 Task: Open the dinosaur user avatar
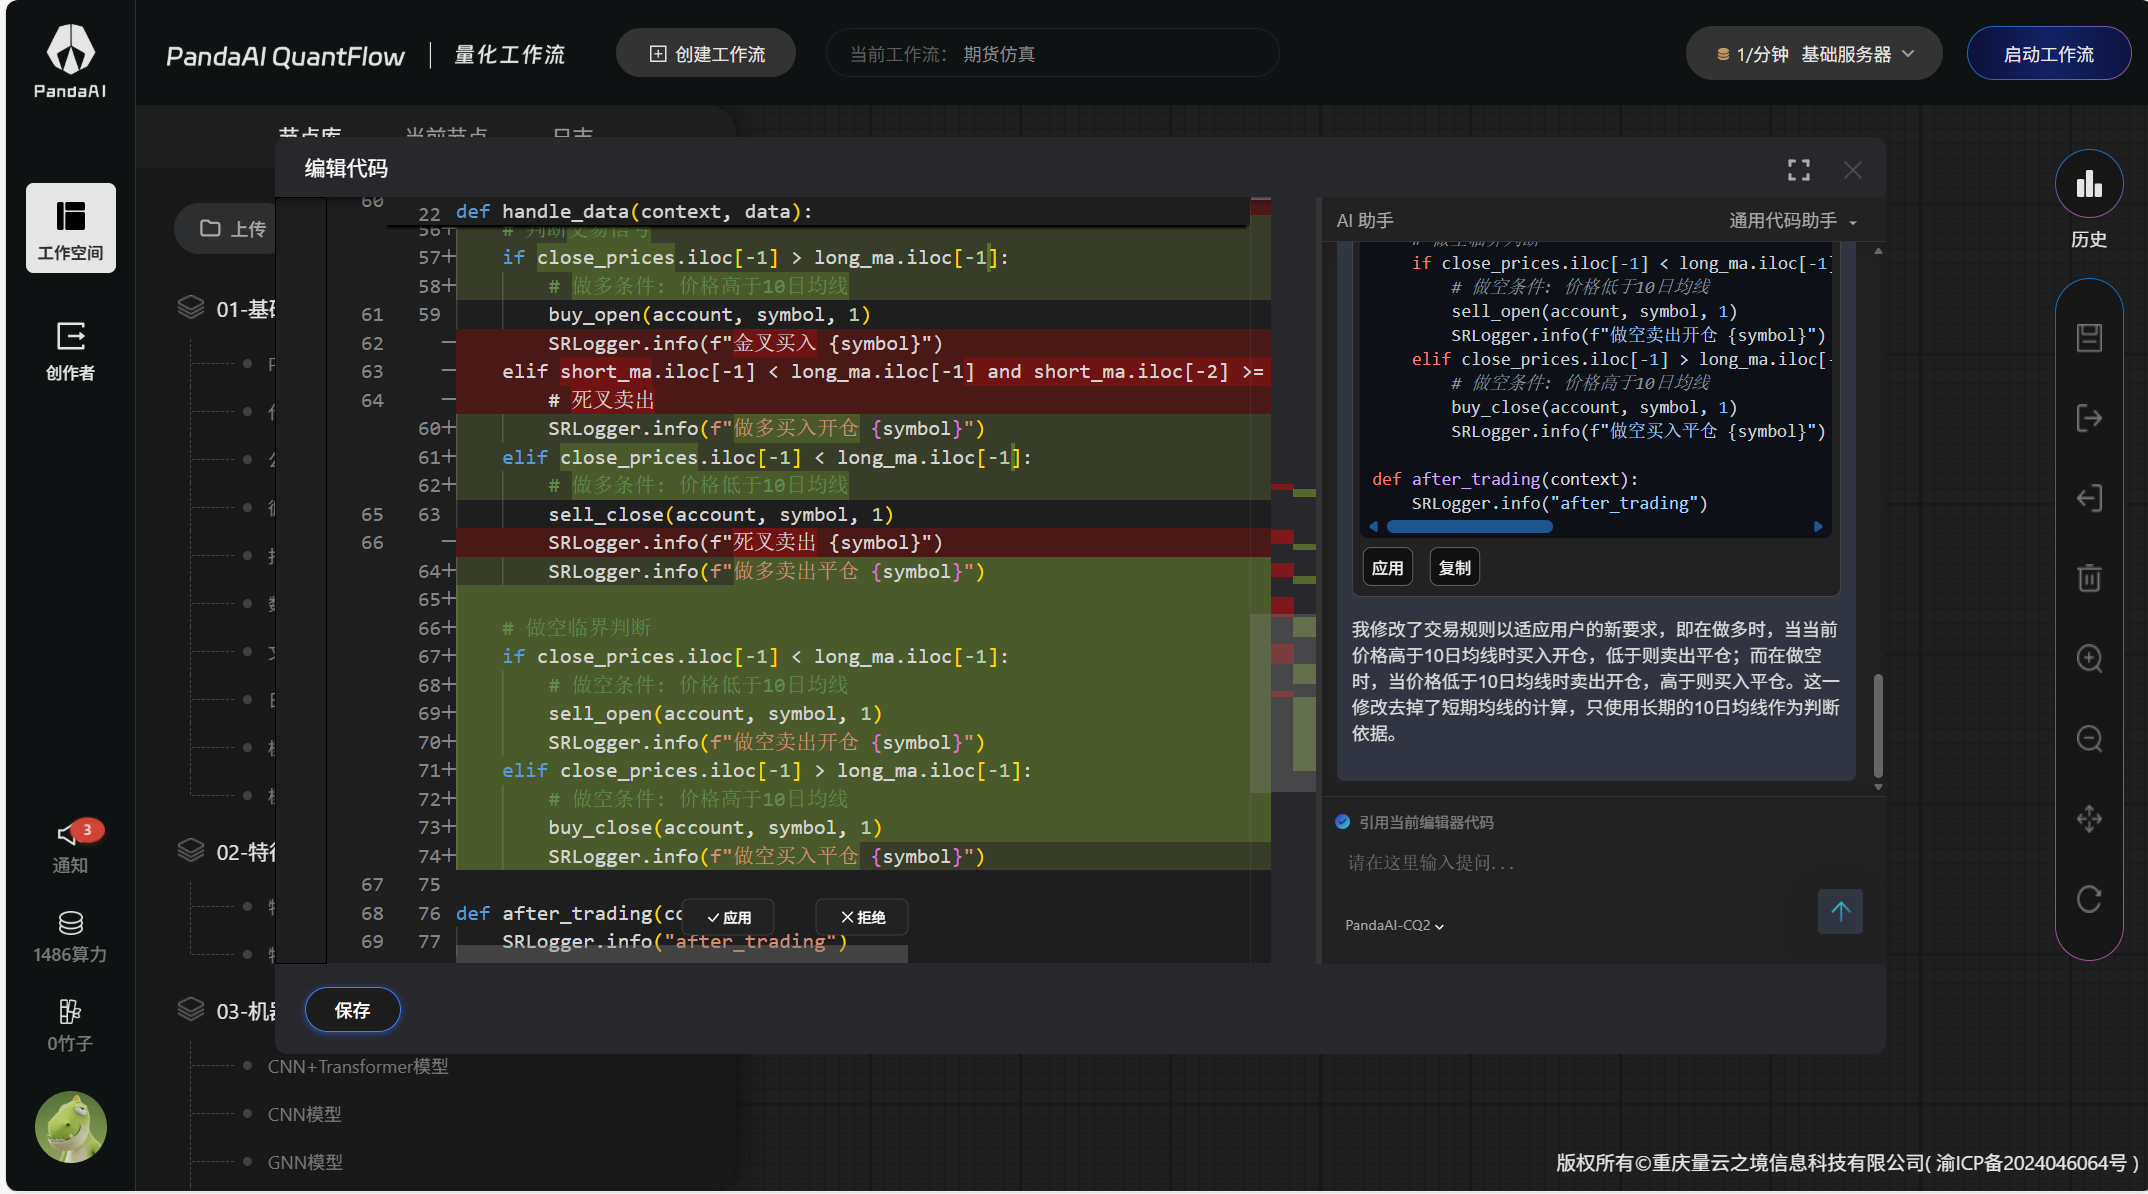point(70,1127)
